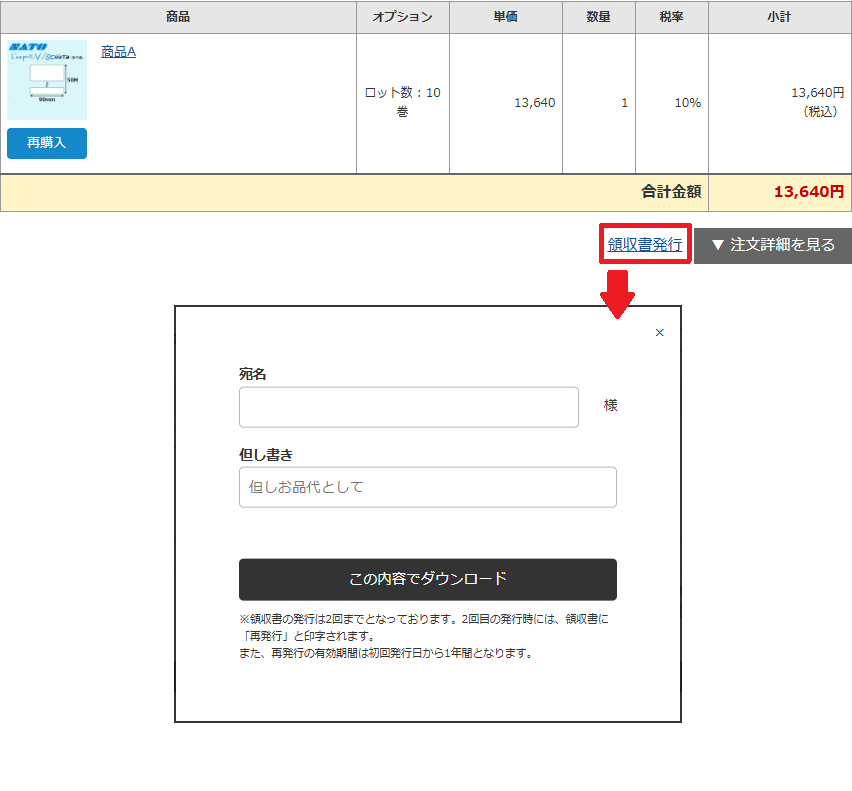Click the 小計 column header
Screen dimensions: 852x791
pyautogui.click(x=779, y=17)
